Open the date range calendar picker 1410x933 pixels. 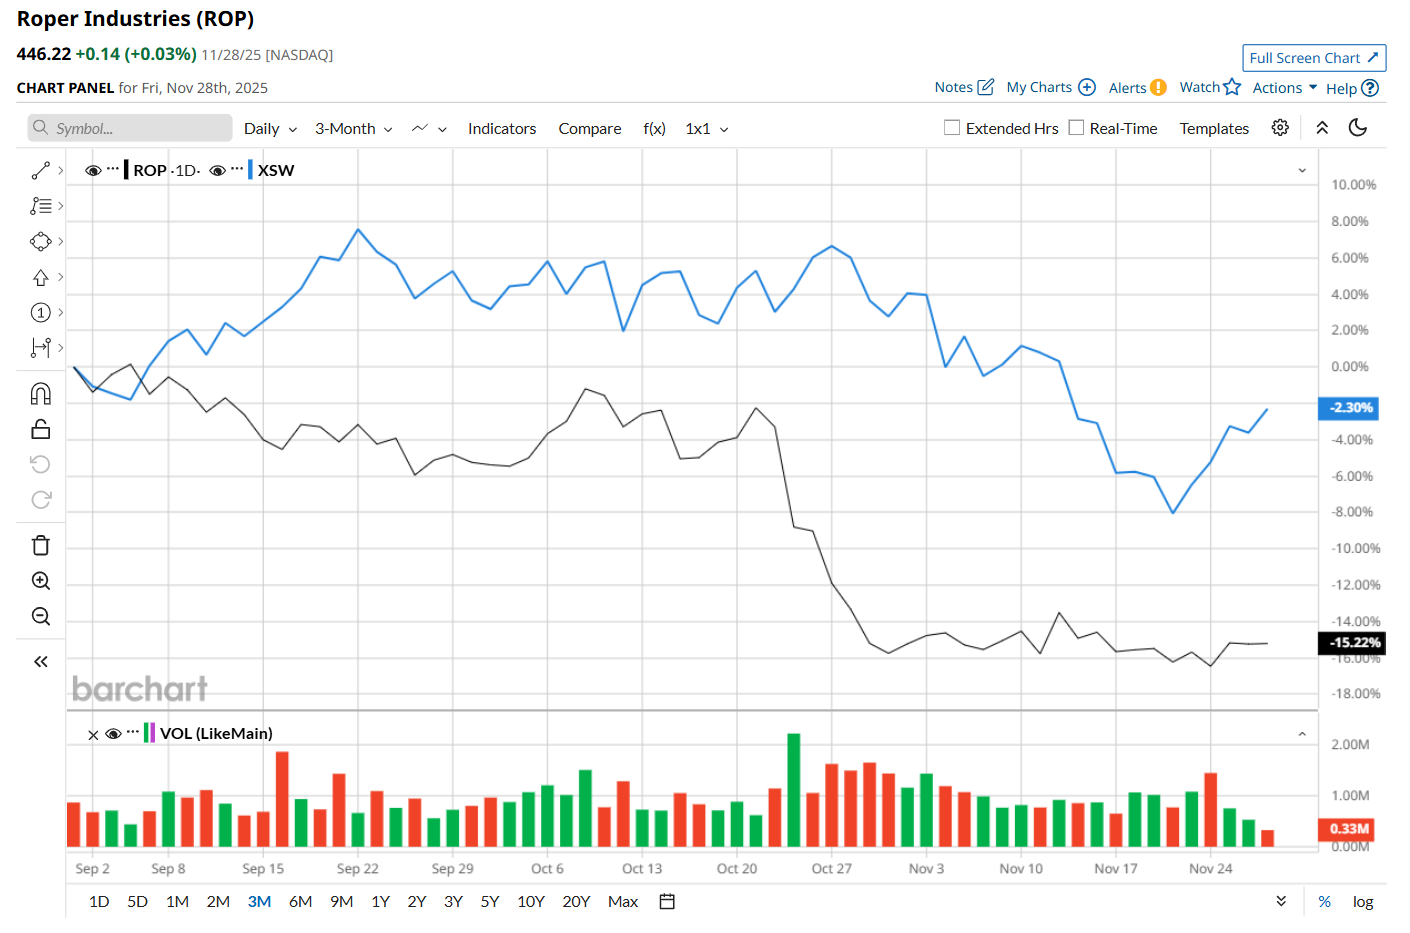[667, 902]
